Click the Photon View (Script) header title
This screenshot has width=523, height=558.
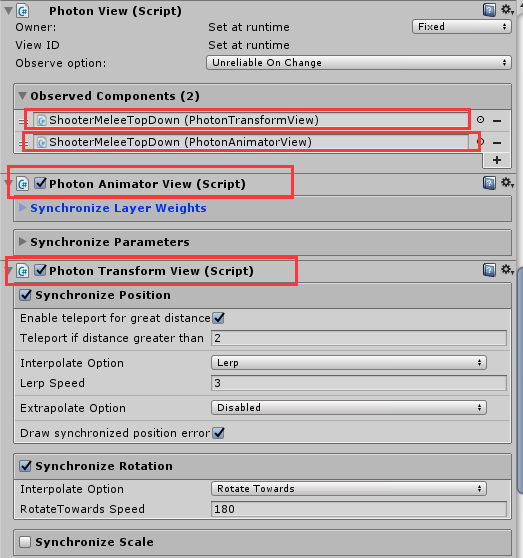[x=115, y=11]
